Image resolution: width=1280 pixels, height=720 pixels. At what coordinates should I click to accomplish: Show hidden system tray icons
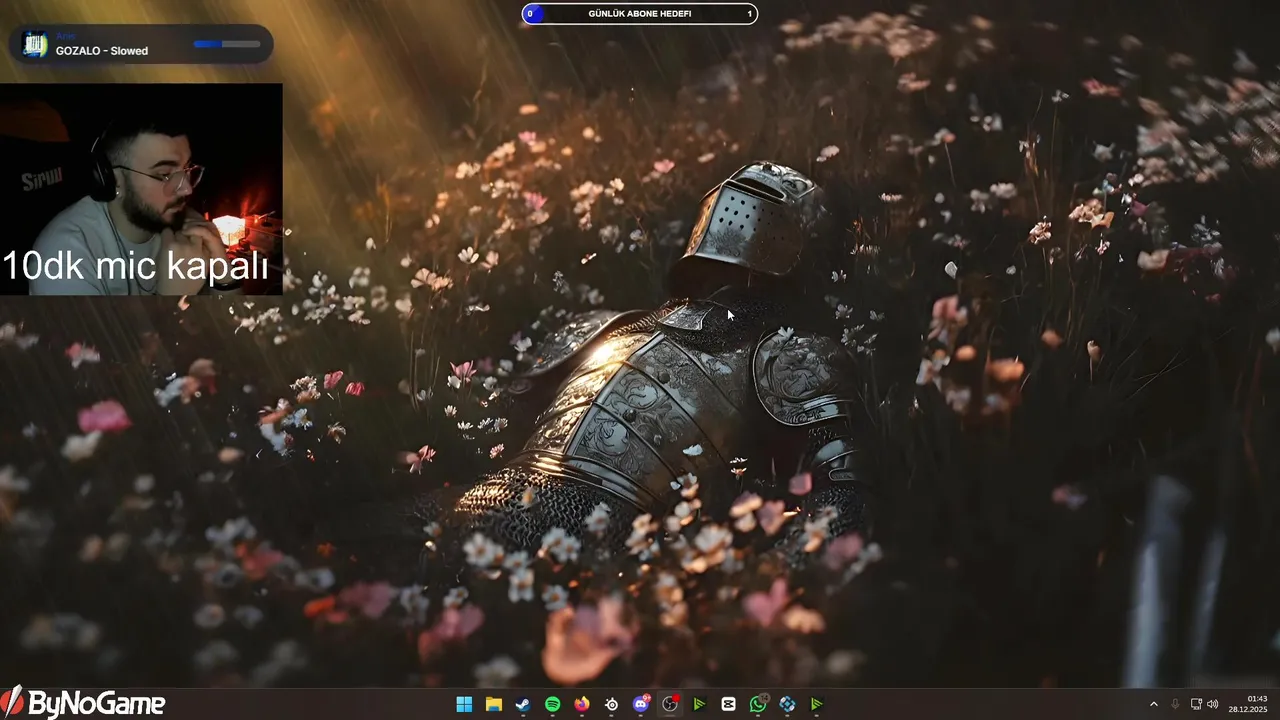click(1153, 704)
